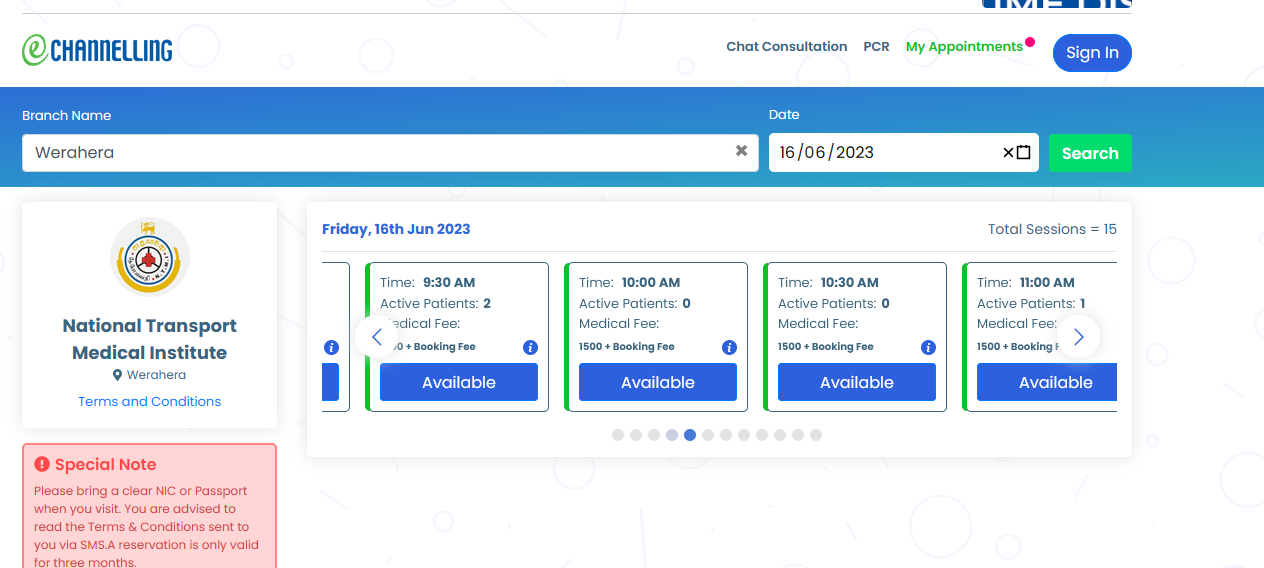Book the 11:00 AM Available session
This screenshot has height=568, width=1264.
(1047, 382)
